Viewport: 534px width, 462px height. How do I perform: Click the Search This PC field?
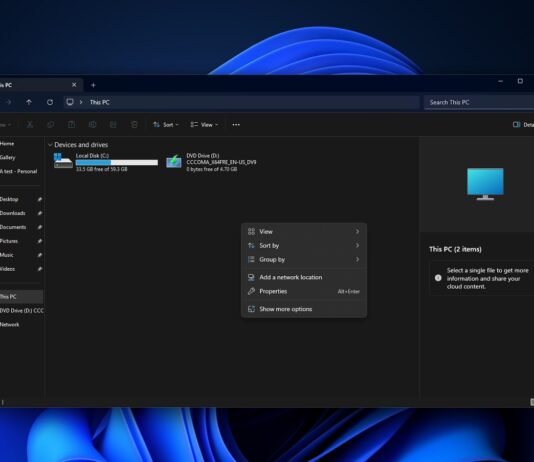coord(479,102)
